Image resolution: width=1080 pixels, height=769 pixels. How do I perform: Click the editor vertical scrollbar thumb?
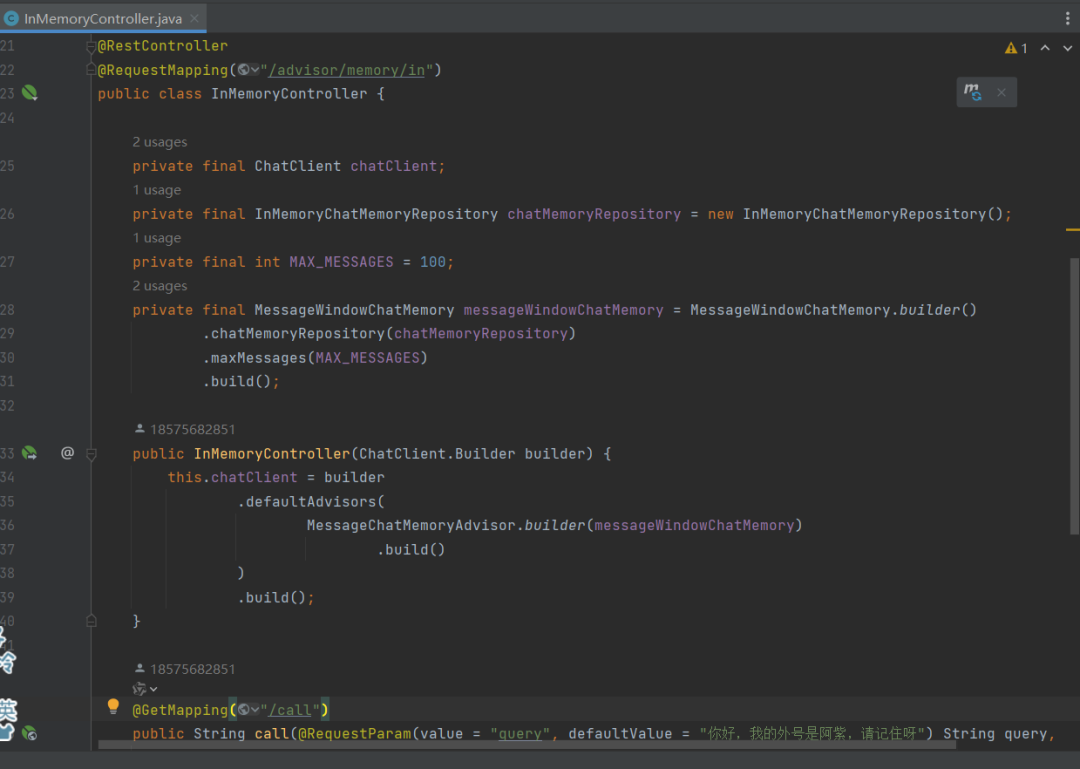point(1074,396)
